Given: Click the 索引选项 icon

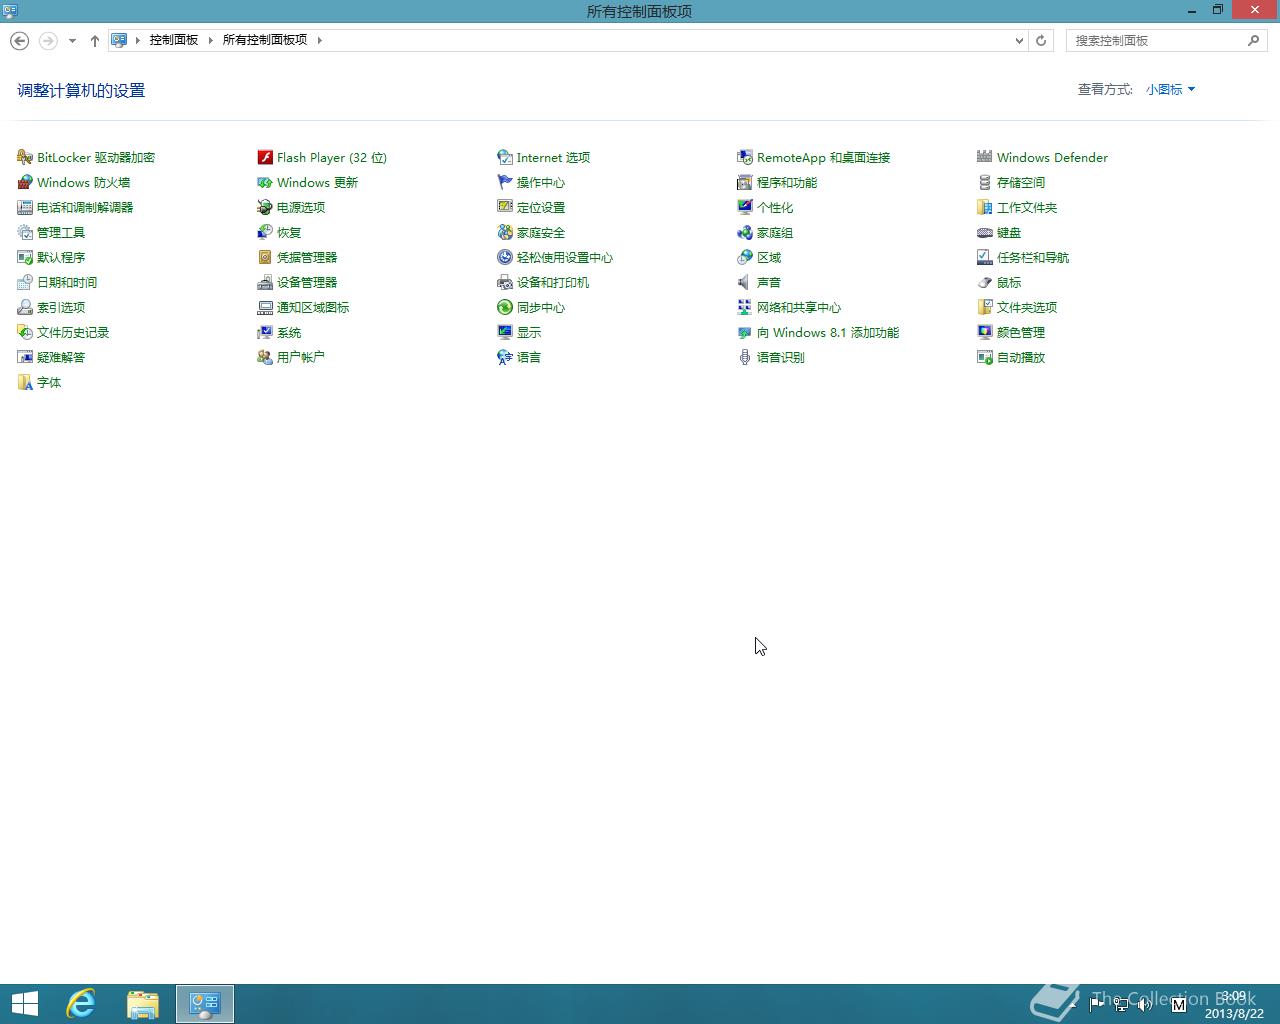Looking at the screenshot, I should click(x=25, y=307).
